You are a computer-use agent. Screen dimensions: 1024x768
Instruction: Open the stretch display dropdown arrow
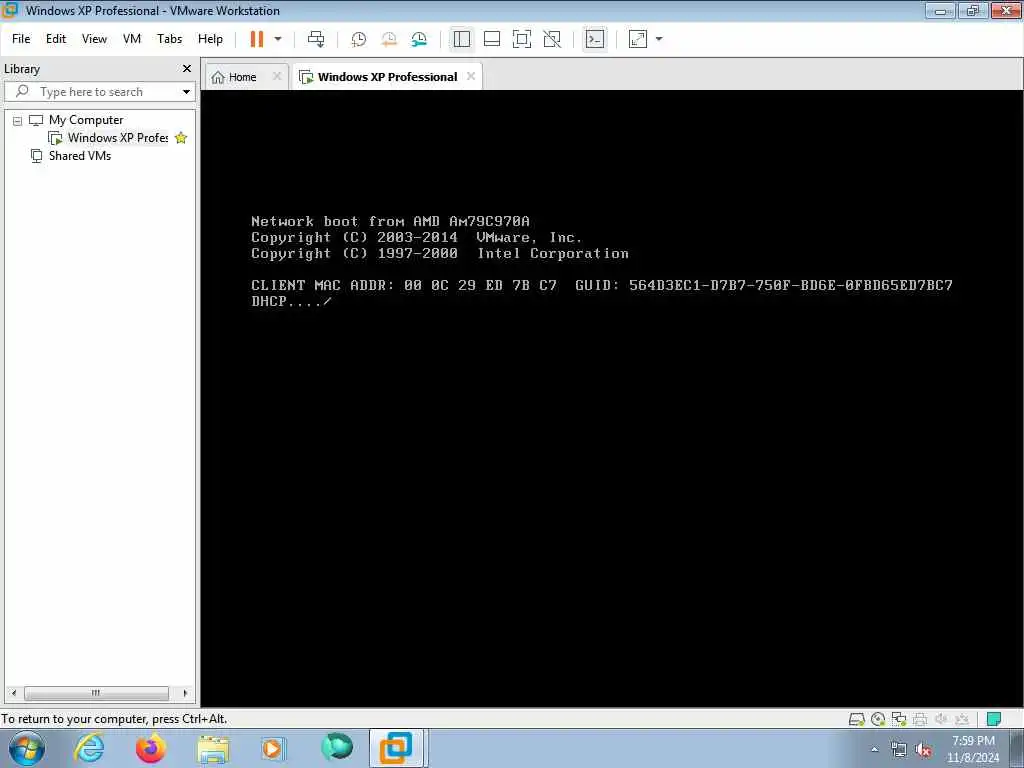click(659, 39)
